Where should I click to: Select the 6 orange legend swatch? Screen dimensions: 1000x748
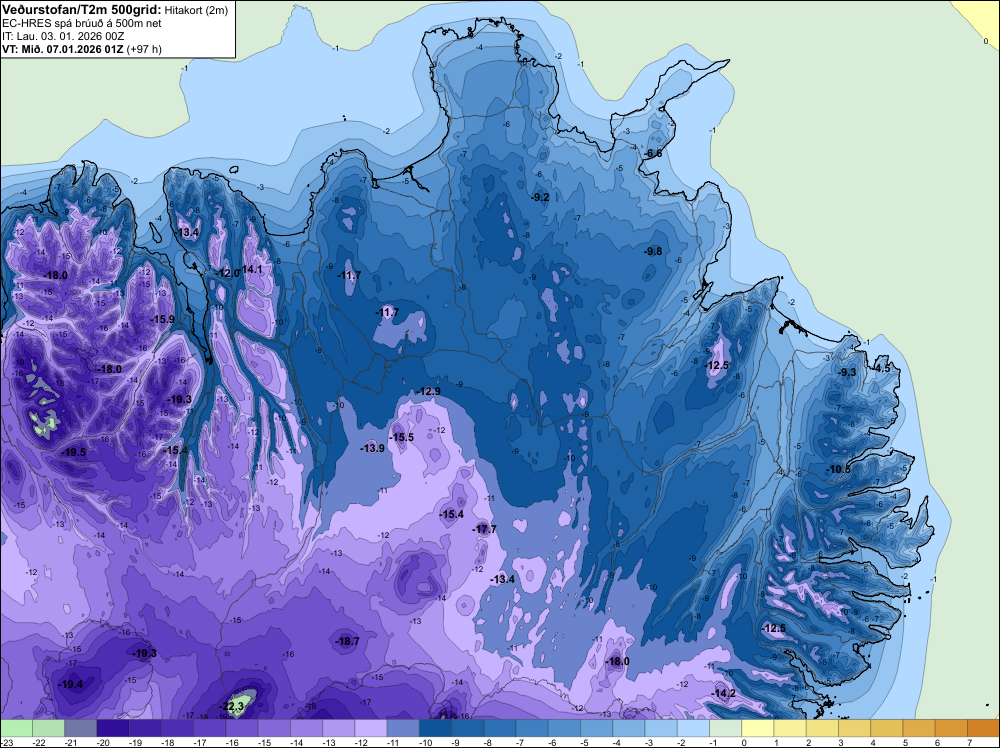(951, 728)
